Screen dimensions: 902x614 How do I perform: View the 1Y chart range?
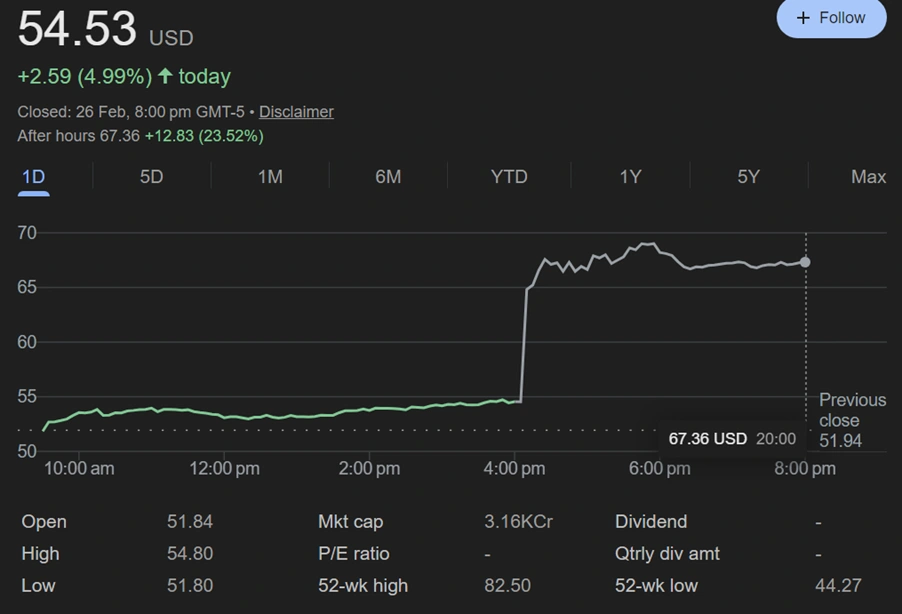pyautogui.click(x=630, y=177)
